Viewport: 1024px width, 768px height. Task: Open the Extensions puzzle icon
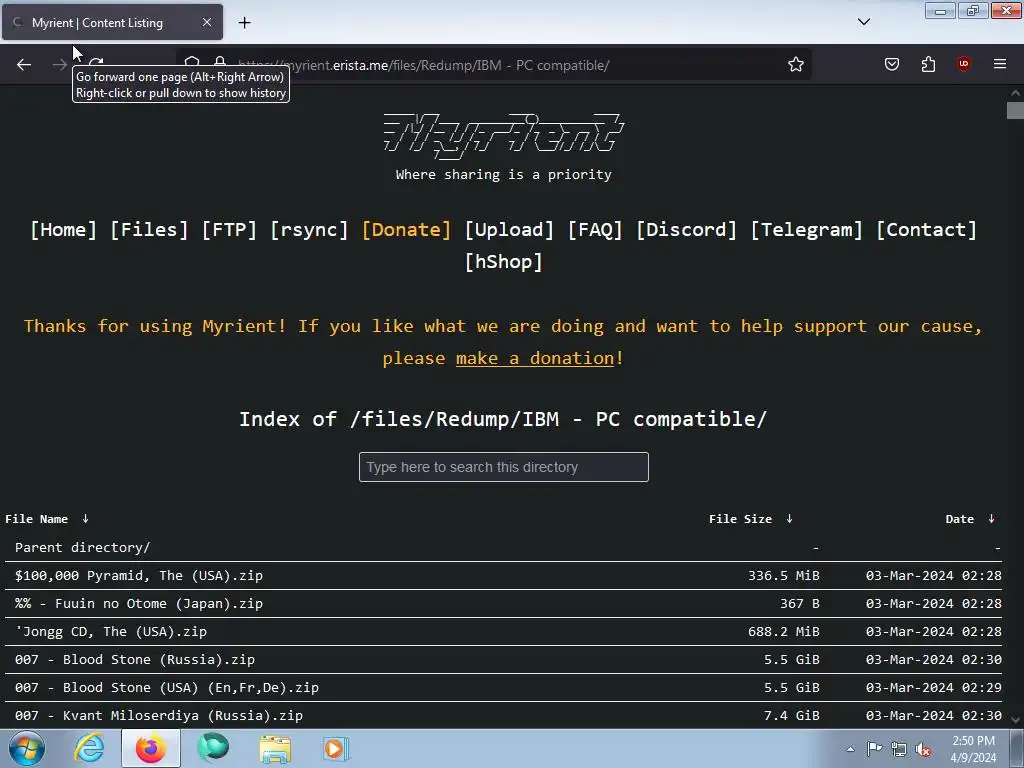pyautogui.click(x=928, y=64)
